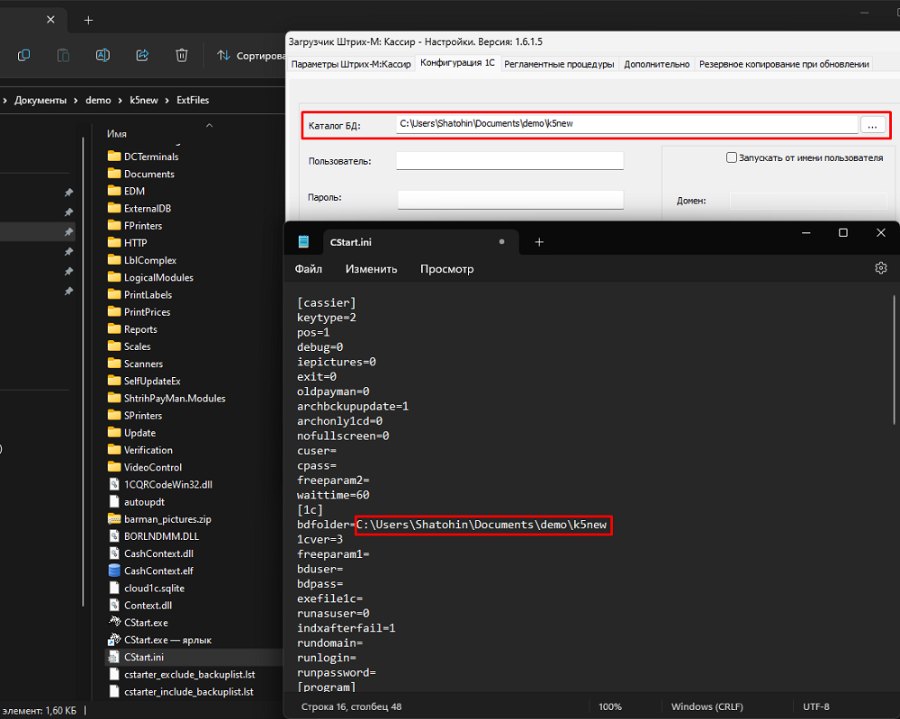Switch to Регламентные процедуры tab
The width and height of the screenshot is (900, 719).
tap(559, 64)
